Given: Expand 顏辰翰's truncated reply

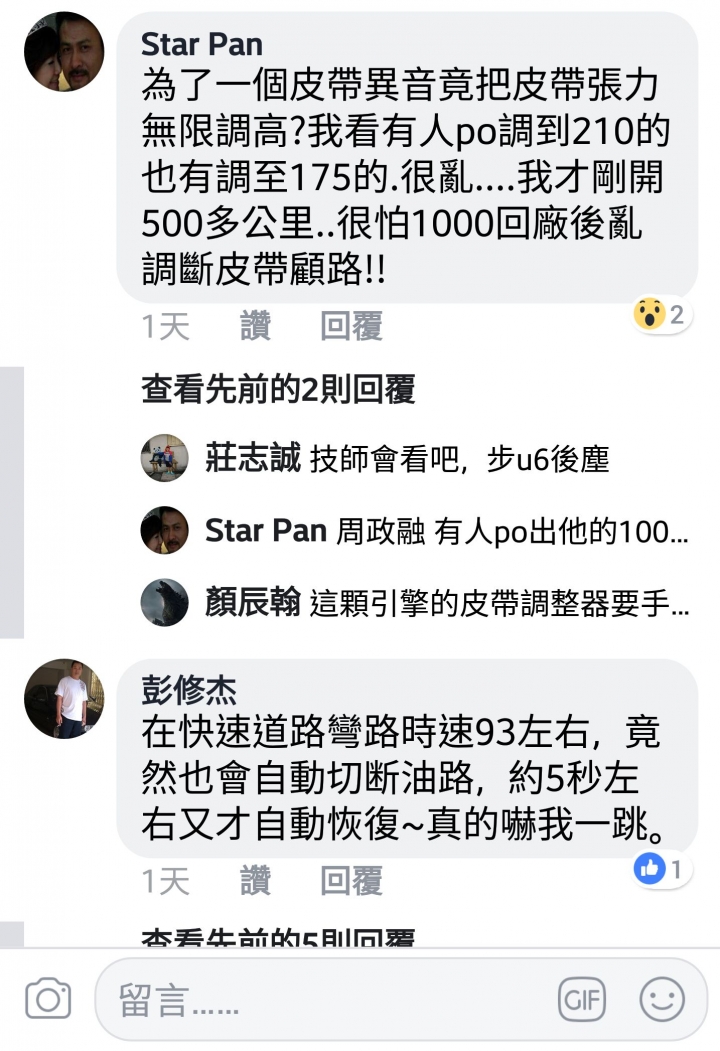Looking at the screenshot, I should (x=447, y=603).
